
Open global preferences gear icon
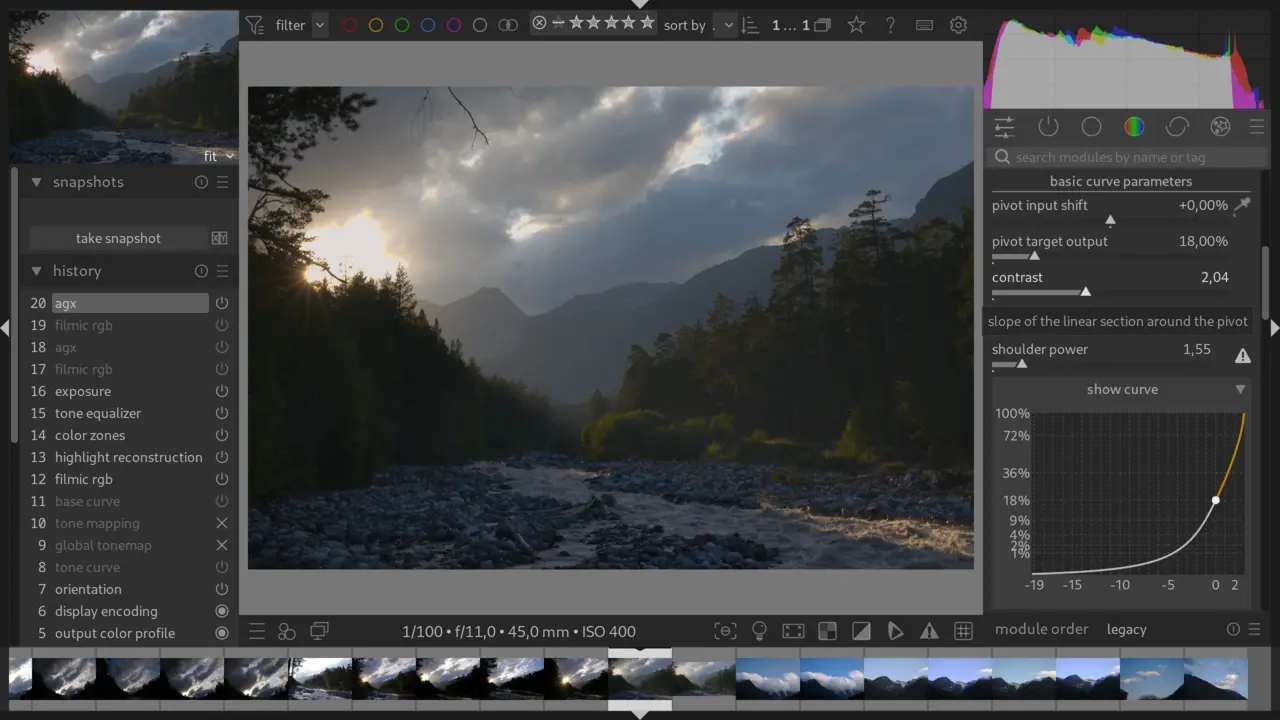point(958,25)
